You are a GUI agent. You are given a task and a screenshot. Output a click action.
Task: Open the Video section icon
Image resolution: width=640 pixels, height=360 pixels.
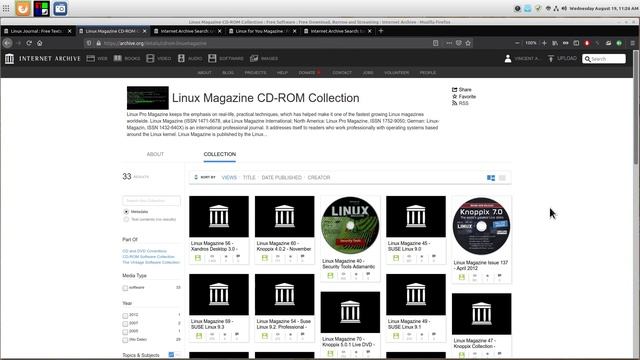click(x=150, y=58)
